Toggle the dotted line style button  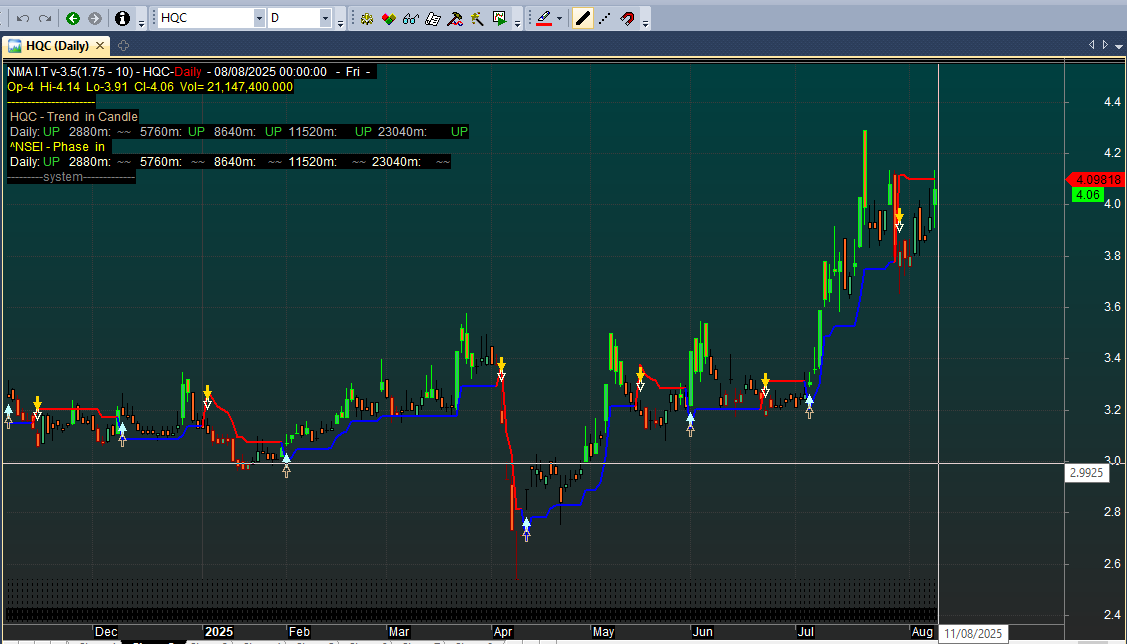(x=604, y=19)
